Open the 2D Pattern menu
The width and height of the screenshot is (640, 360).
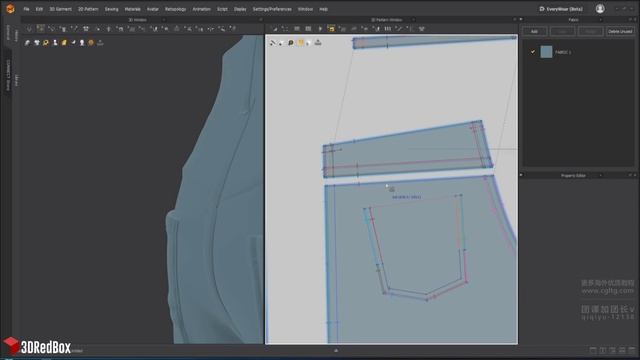(88, 9)
